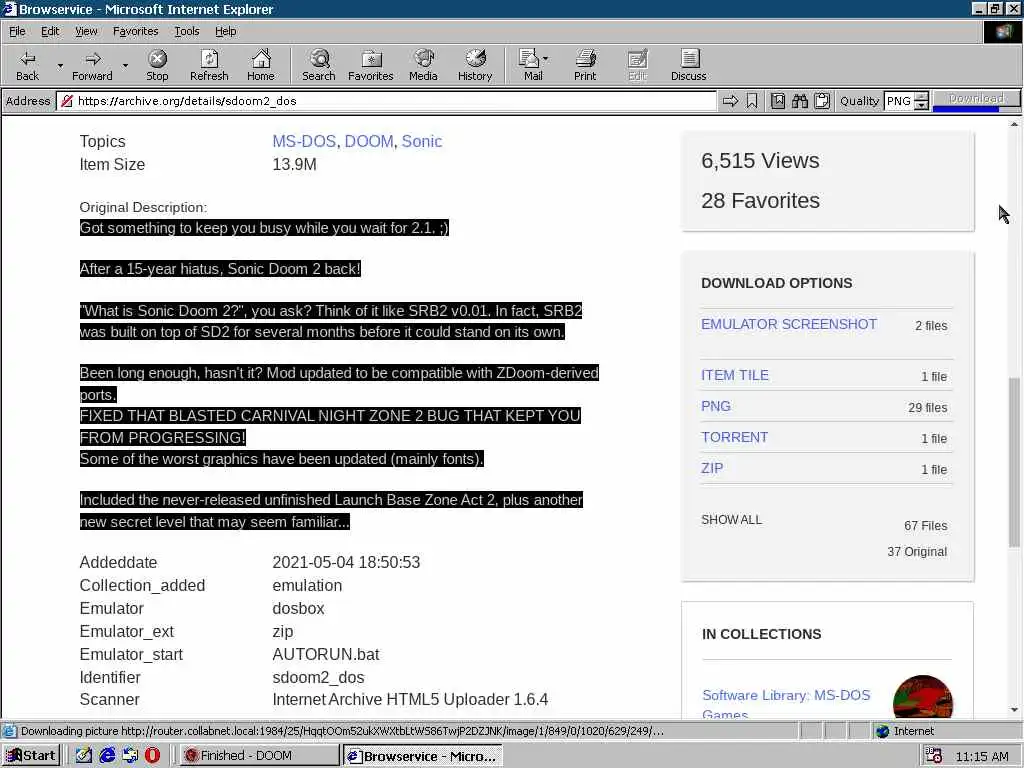Click the '37 Original' count text
Screen dimensions: 1024x768
[x=917, y=552]
